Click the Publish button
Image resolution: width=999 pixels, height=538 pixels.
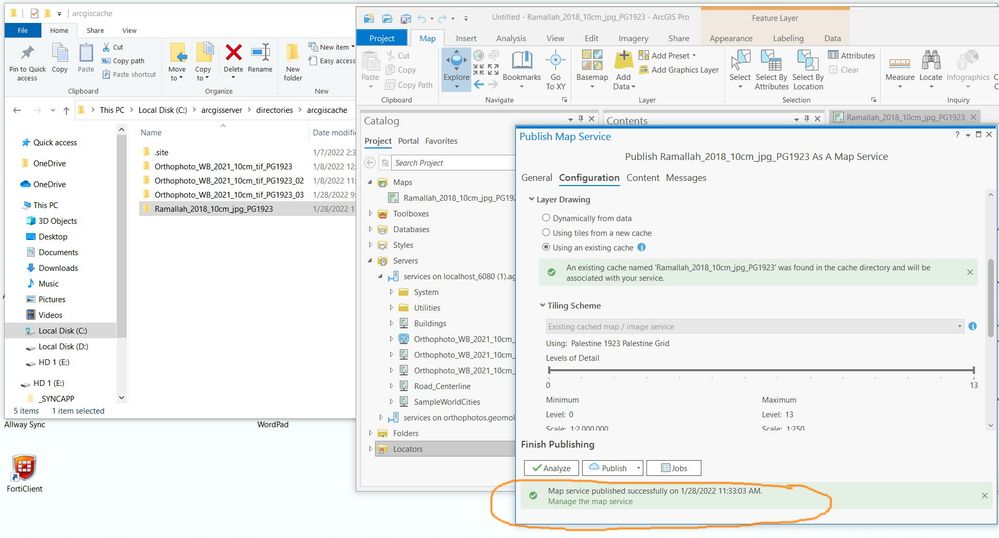[608, 468]
